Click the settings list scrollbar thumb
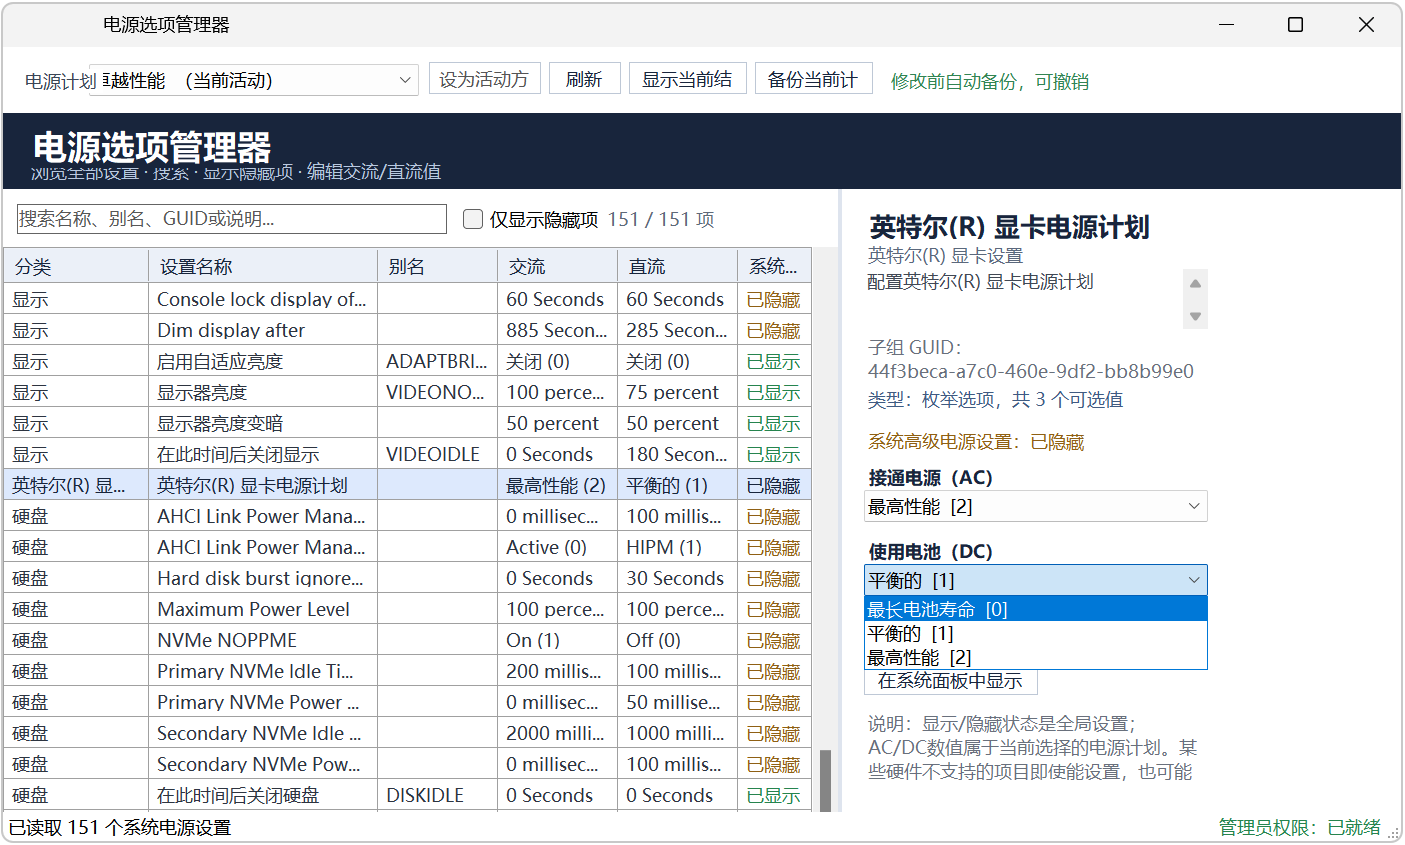Viewport: 1405px width, 845px height. point(825,780)
